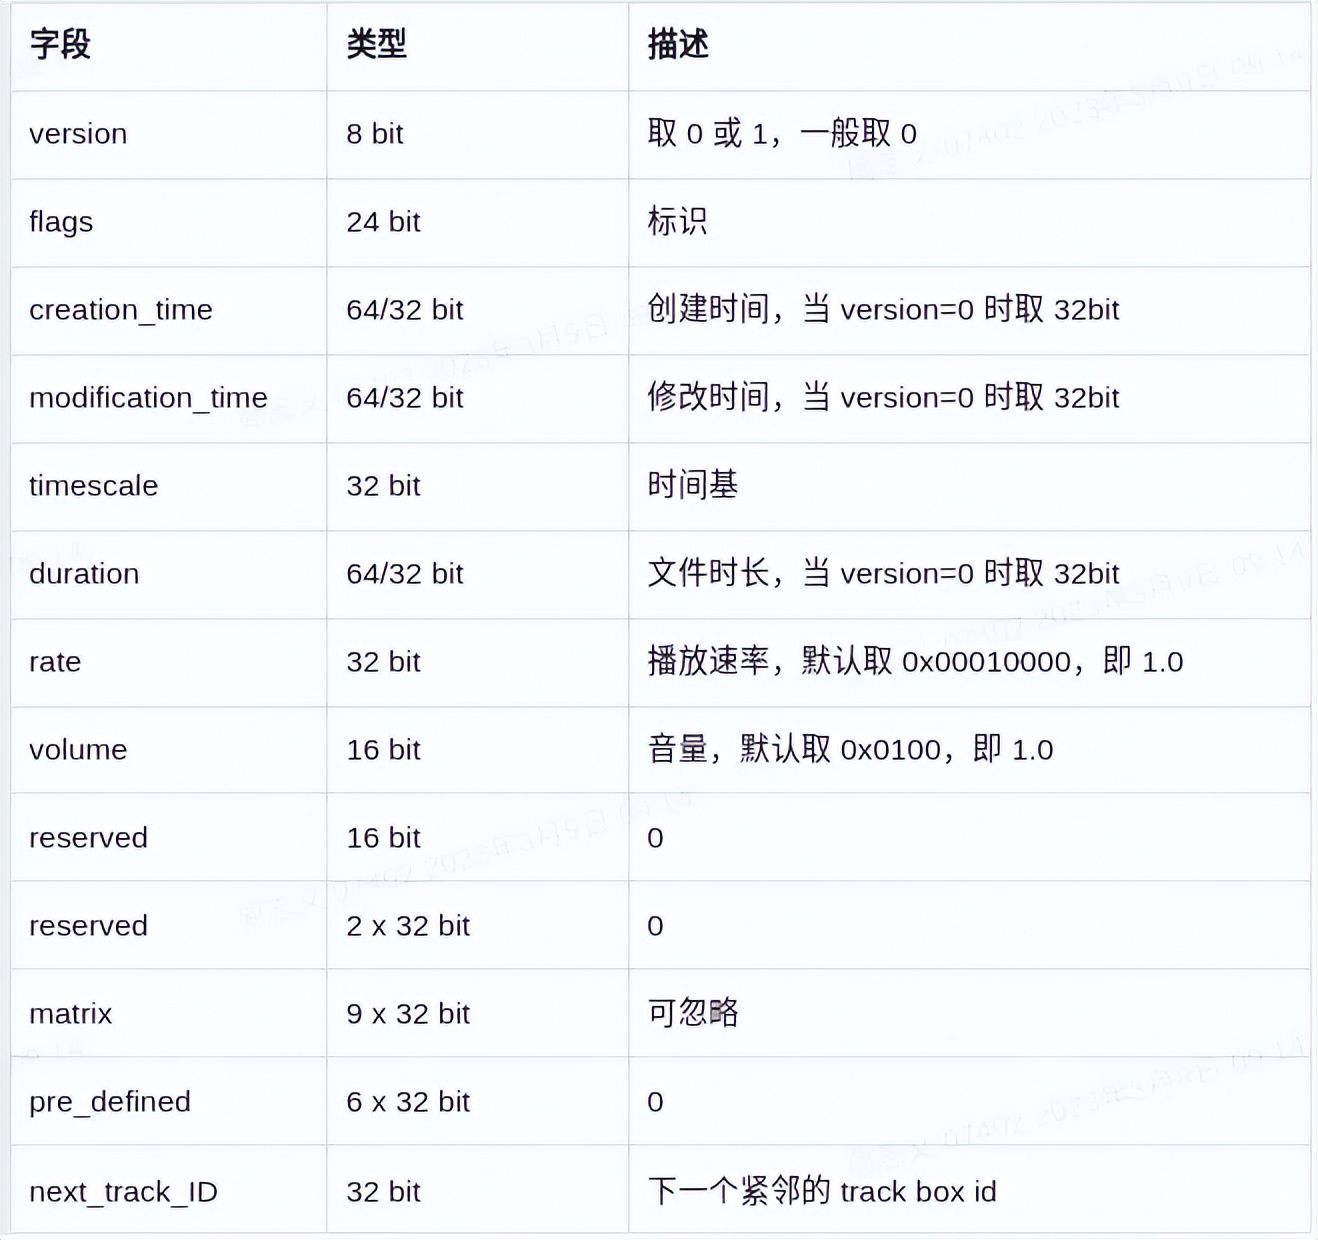Click the duration field label
The width and height of the screenshot is (1318, 1240).
point(84,574)
